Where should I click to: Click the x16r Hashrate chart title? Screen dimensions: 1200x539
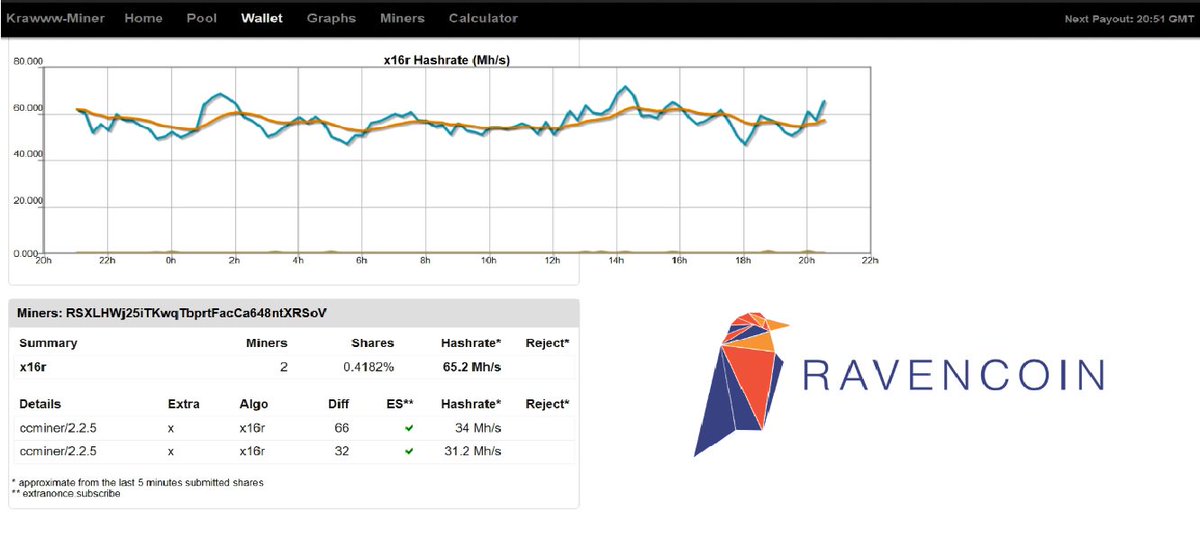tap(448, 60)
